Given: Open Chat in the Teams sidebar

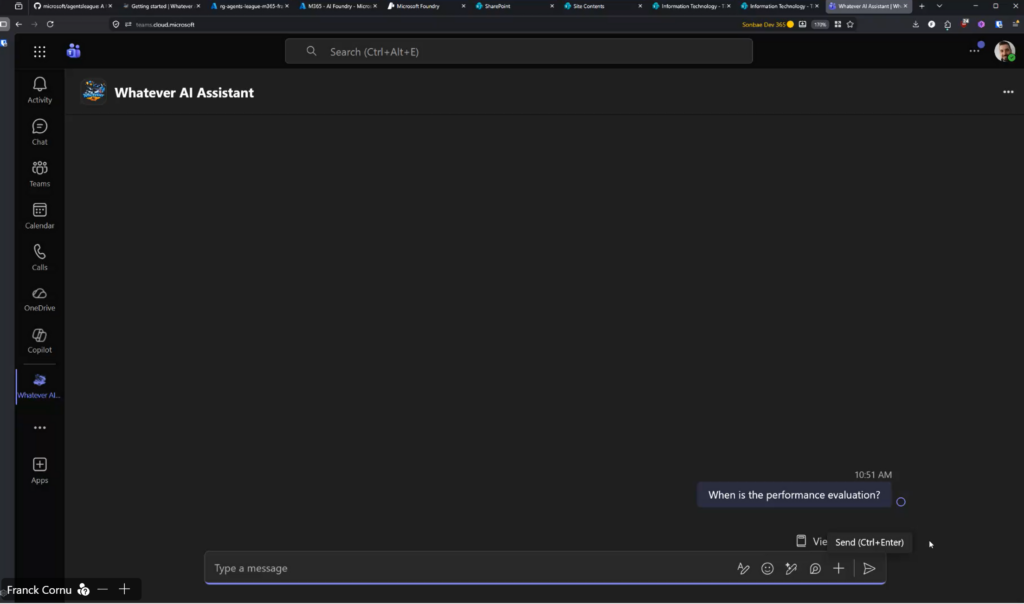Looking at the screenshot, I should pos(39,132).
